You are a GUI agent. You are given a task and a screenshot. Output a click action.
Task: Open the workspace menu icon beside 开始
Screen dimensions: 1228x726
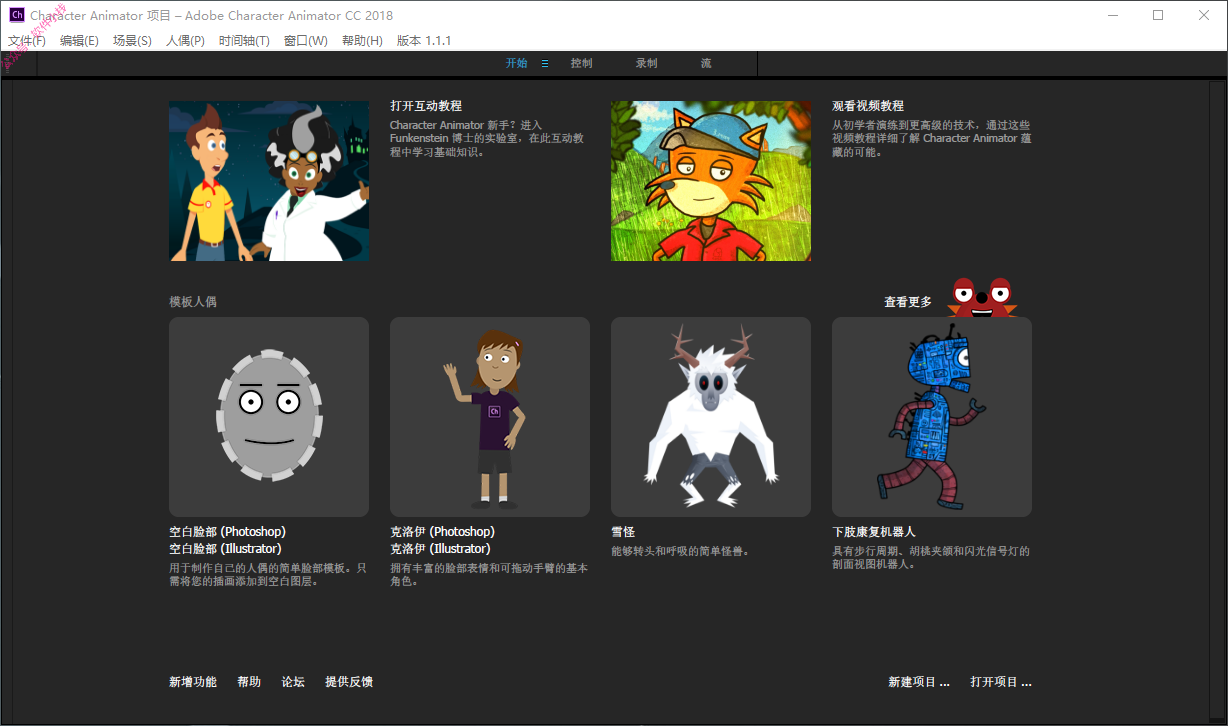pos(545,63)
